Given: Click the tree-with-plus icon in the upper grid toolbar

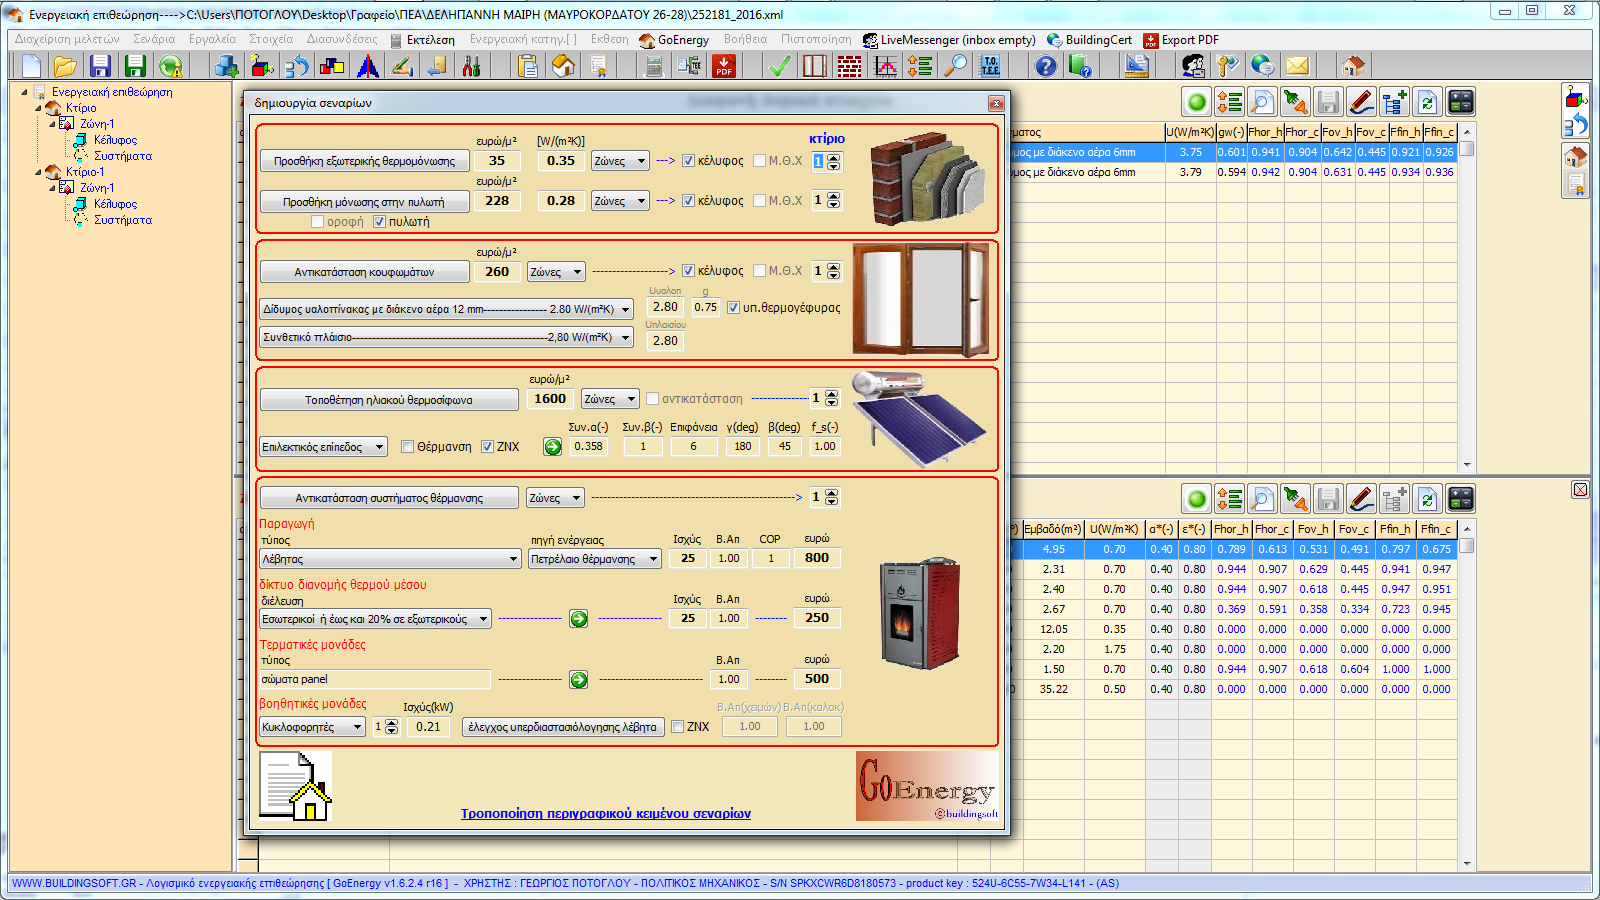Looking at the screenshot, I should coord(1394,102).
